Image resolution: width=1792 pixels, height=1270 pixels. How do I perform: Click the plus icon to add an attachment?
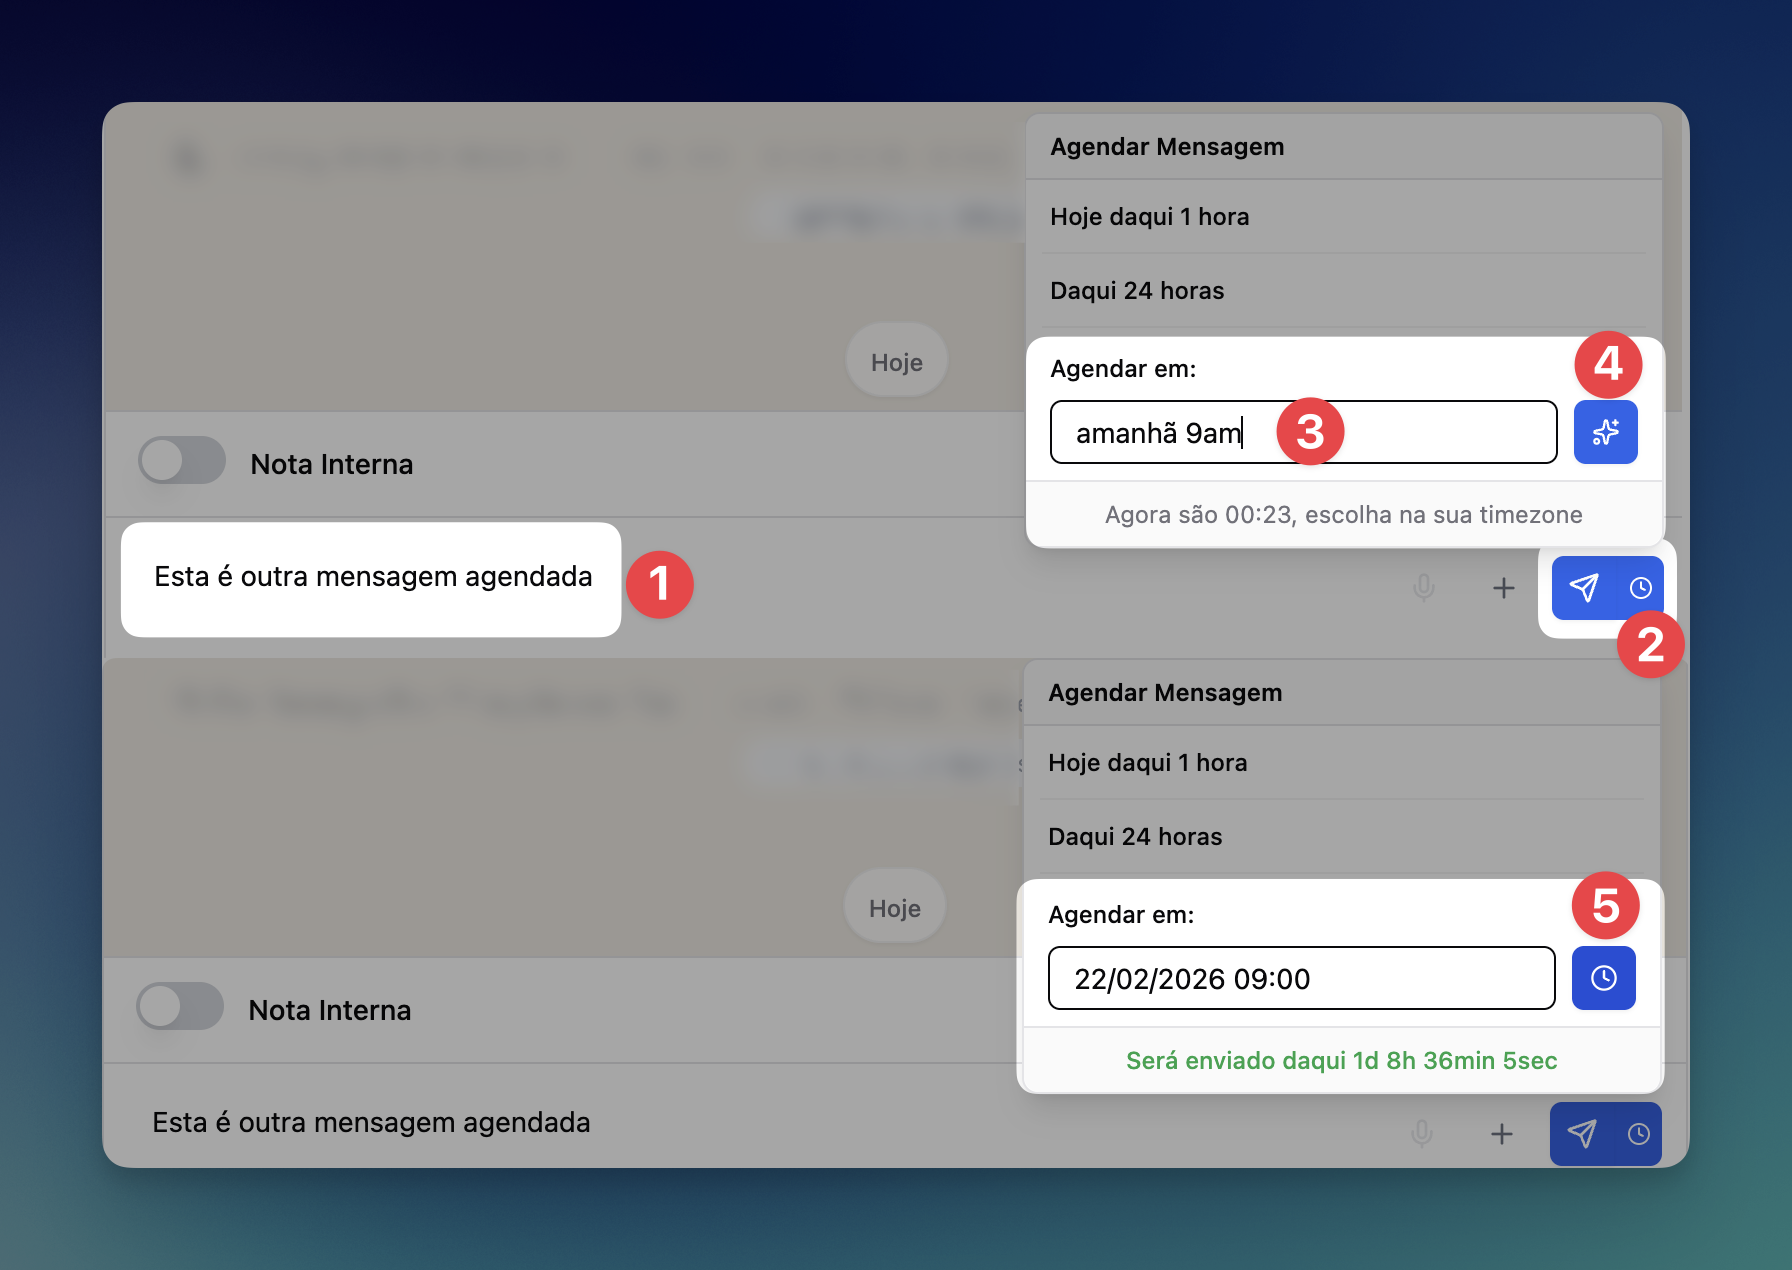(1503, 588)
